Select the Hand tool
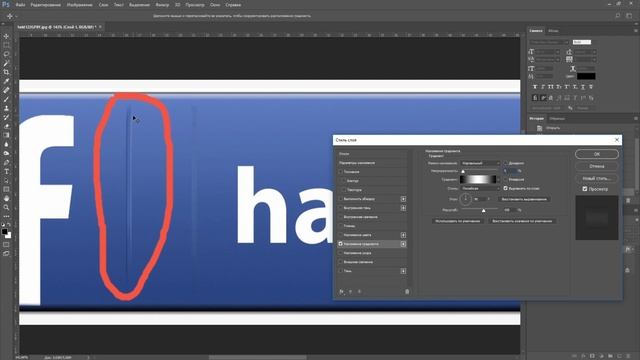Viewport: 640px width, 360px height. click(x=6, y=198)
